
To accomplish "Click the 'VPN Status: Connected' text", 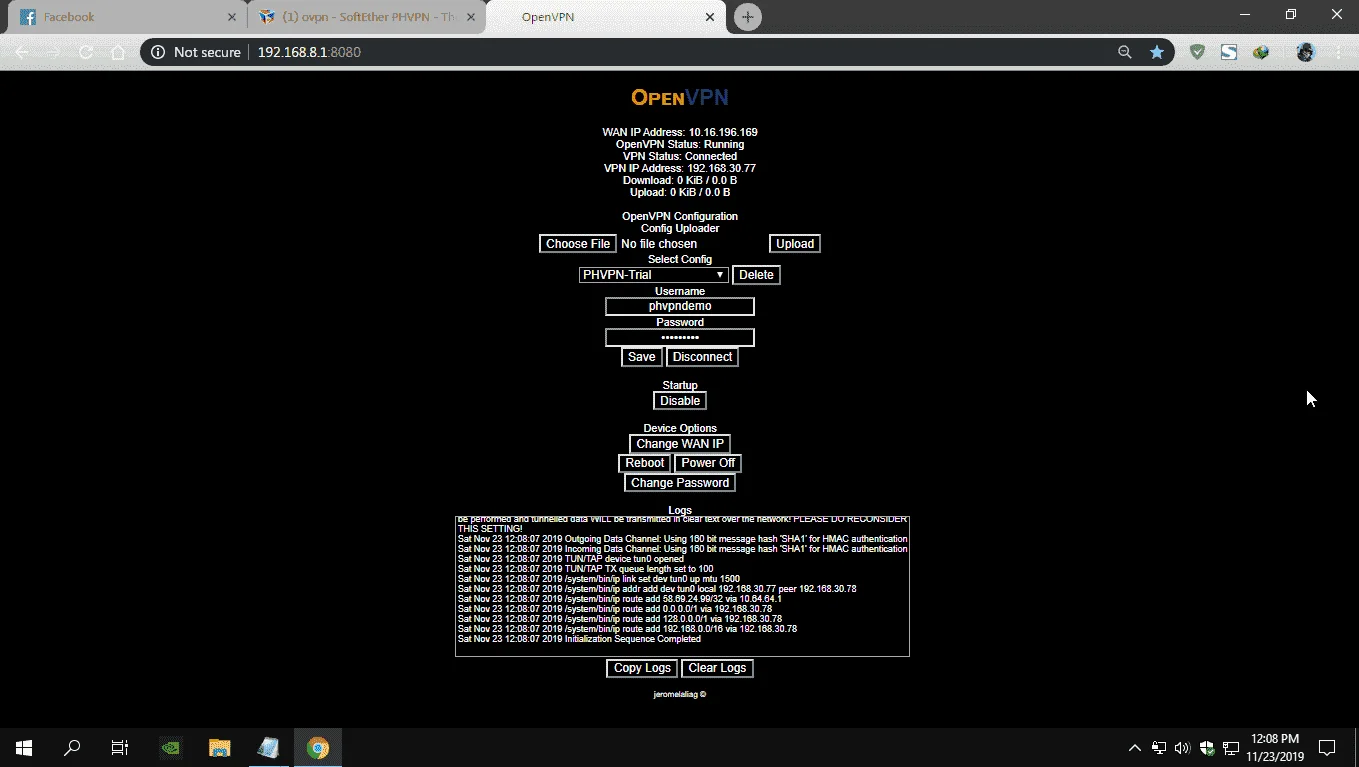I will (x=680, y=156).
